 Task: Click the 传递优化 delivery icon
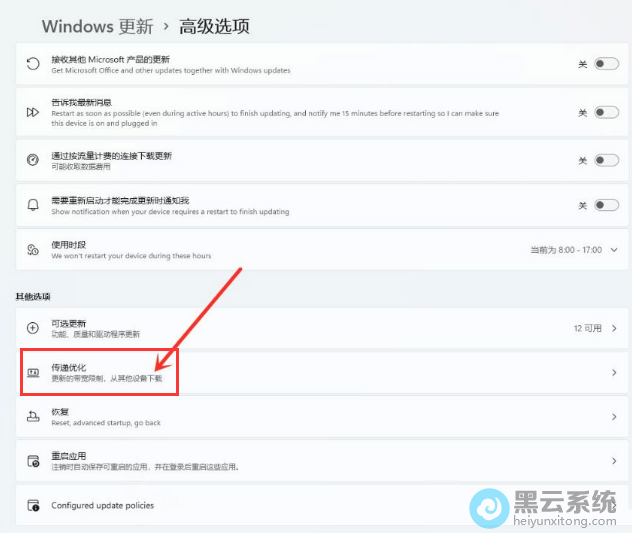33,373
